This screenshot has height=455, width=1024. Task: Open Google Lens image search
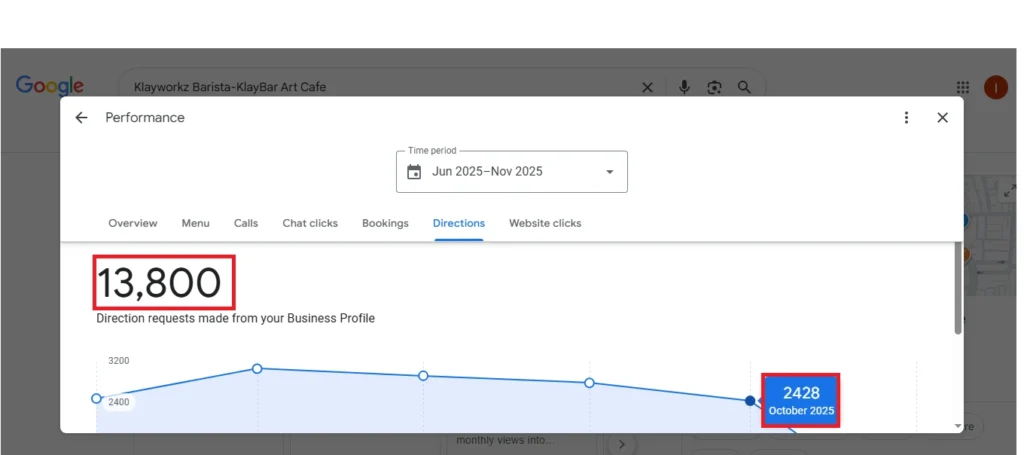tap(714, 87)
